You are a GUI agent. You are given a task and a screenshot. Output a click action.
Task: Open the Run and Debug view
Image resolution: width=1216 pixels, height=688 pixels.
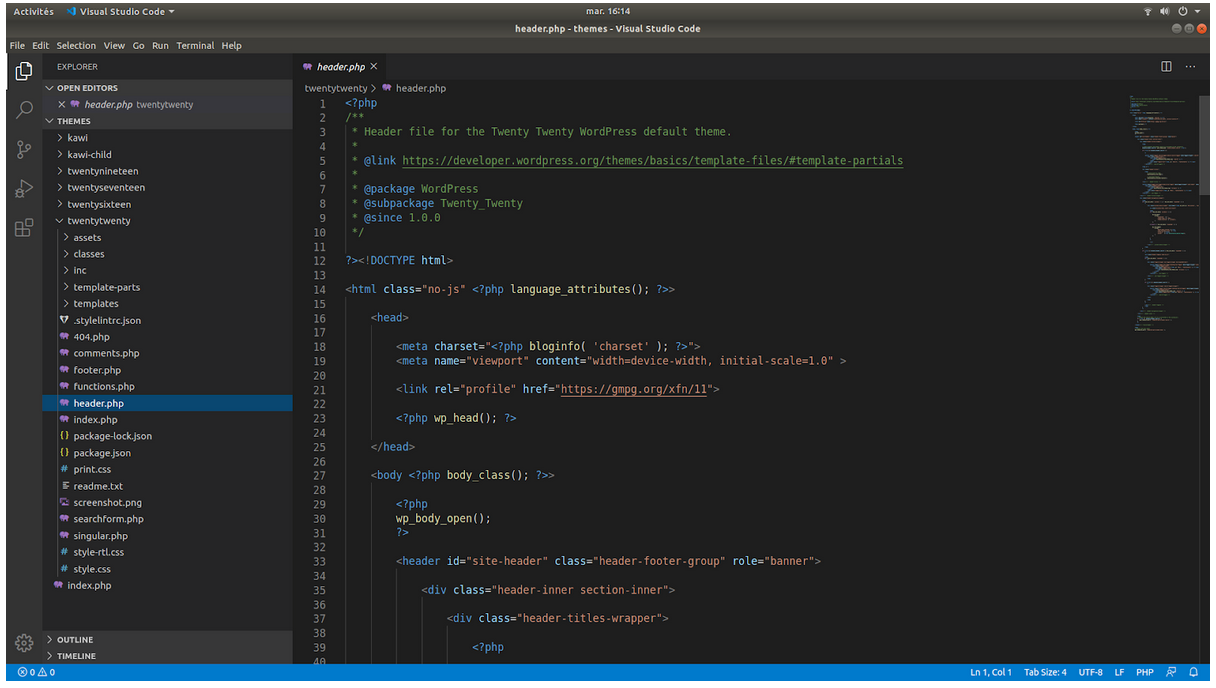24,189
